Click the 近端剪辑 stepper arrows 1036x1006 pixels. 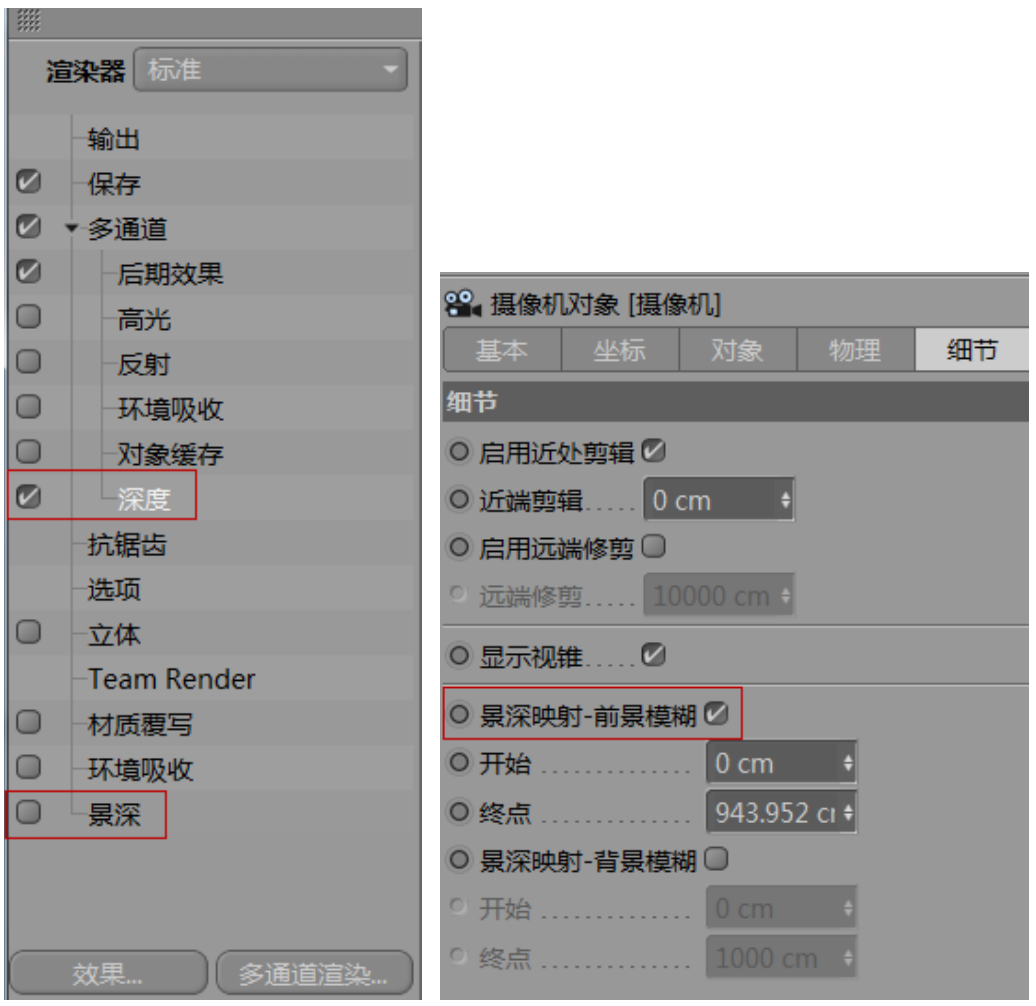click(x=786, y=500)
